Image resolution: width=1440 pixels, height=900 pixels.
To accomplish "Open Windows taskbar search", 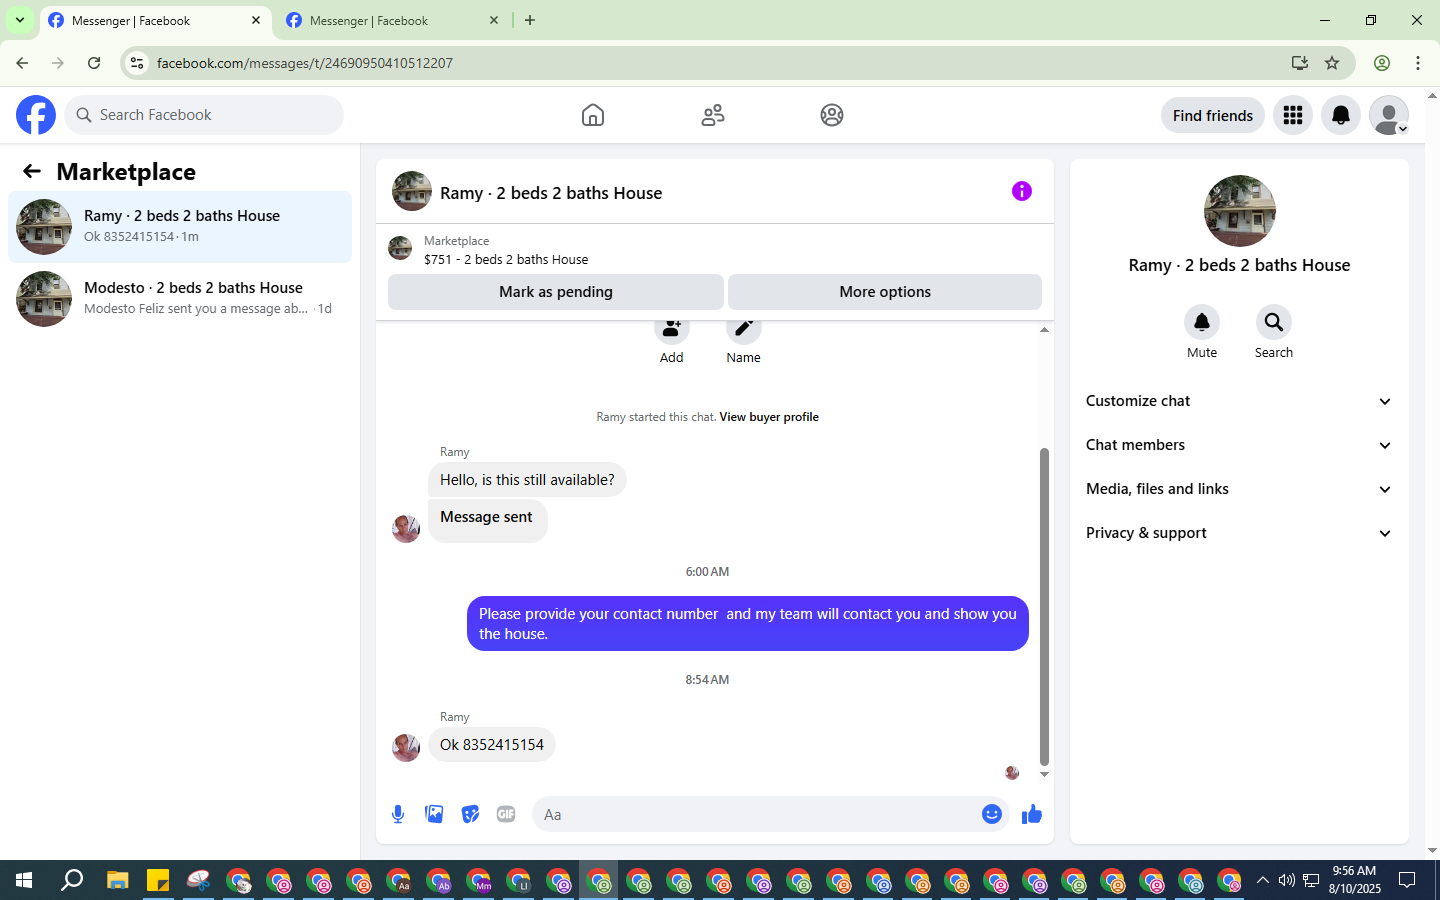I will (72, 880).
